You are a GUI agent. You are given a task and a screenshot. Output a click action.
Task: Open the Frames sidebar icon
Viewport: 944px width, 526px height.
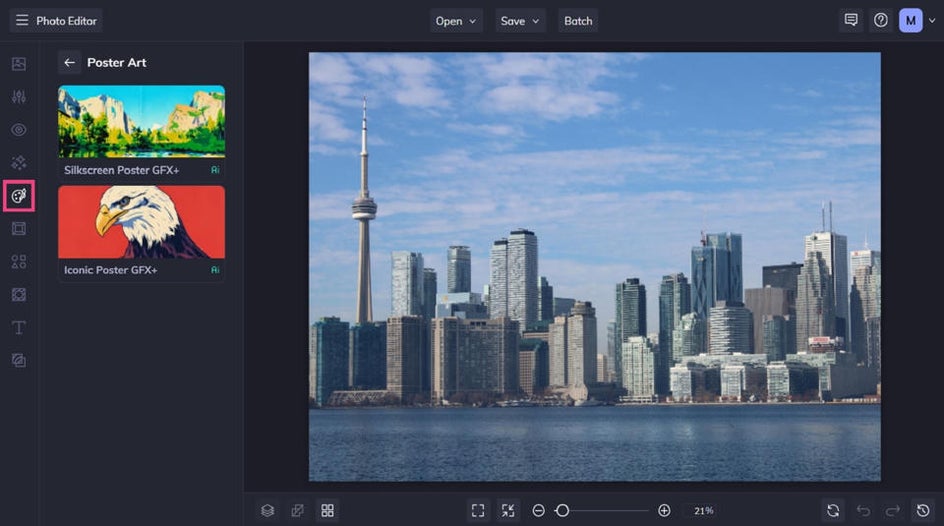coord(19,229)
